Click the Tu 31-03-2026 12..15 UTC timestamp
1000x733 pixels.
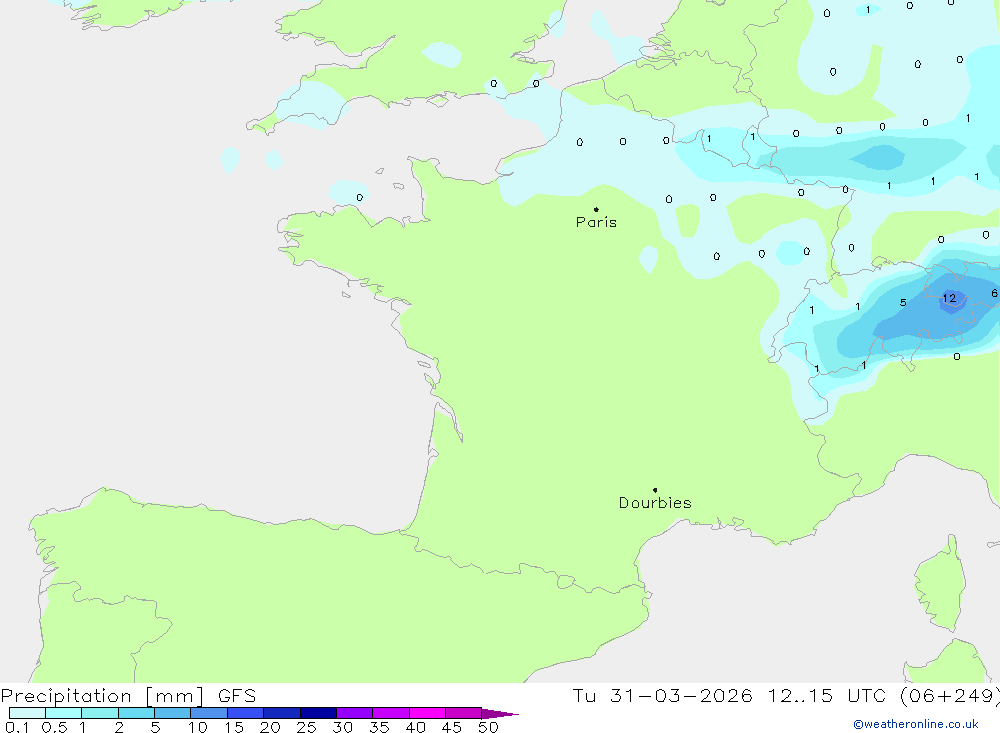click(786, 696)
